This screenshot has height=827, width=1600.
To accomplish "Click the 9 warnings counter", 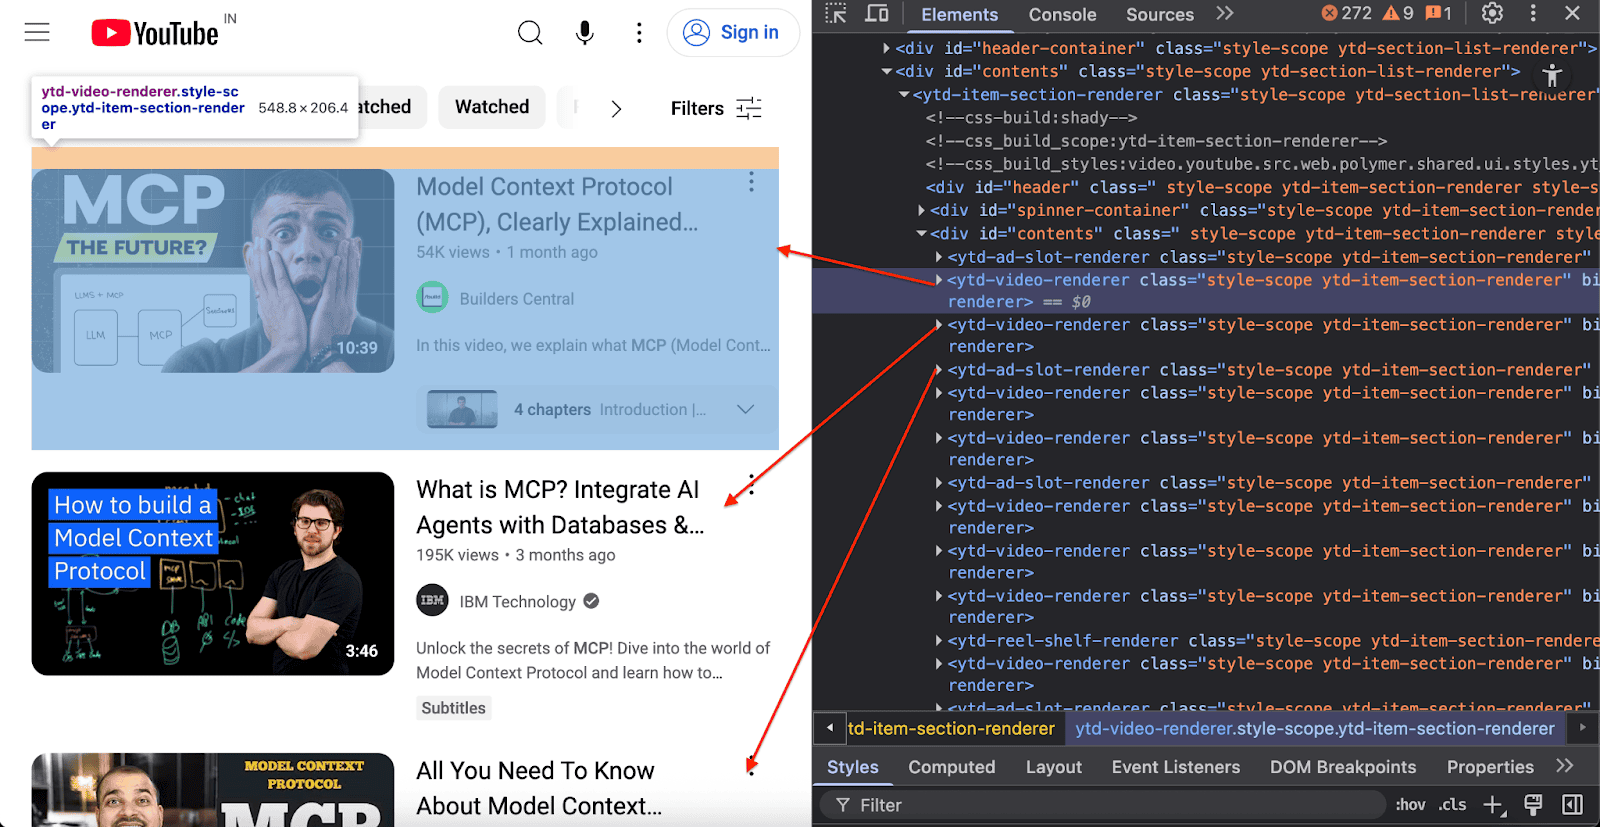I will pyautogui.click(x=1398, y=13).
